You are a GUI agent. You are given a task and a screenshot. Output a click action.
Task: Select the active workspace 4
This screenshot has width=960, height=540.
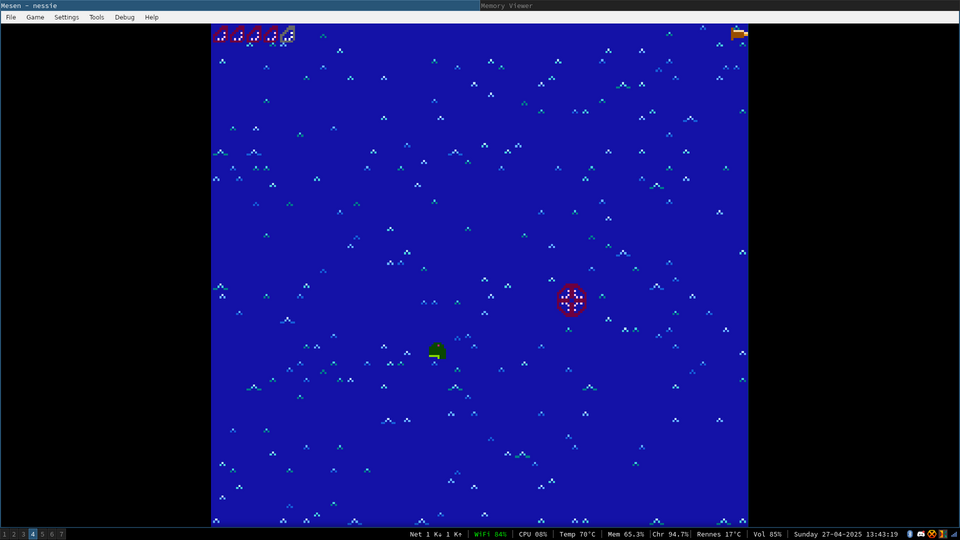[33, 534]
